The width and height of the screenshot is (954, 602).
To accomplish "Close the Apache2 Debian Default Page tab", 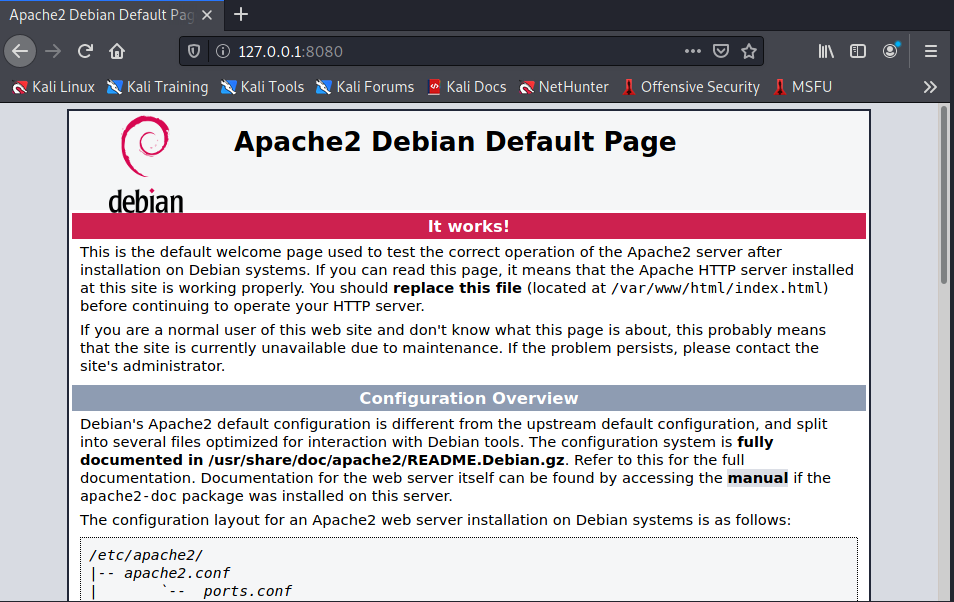I will [x=207, y=15].
